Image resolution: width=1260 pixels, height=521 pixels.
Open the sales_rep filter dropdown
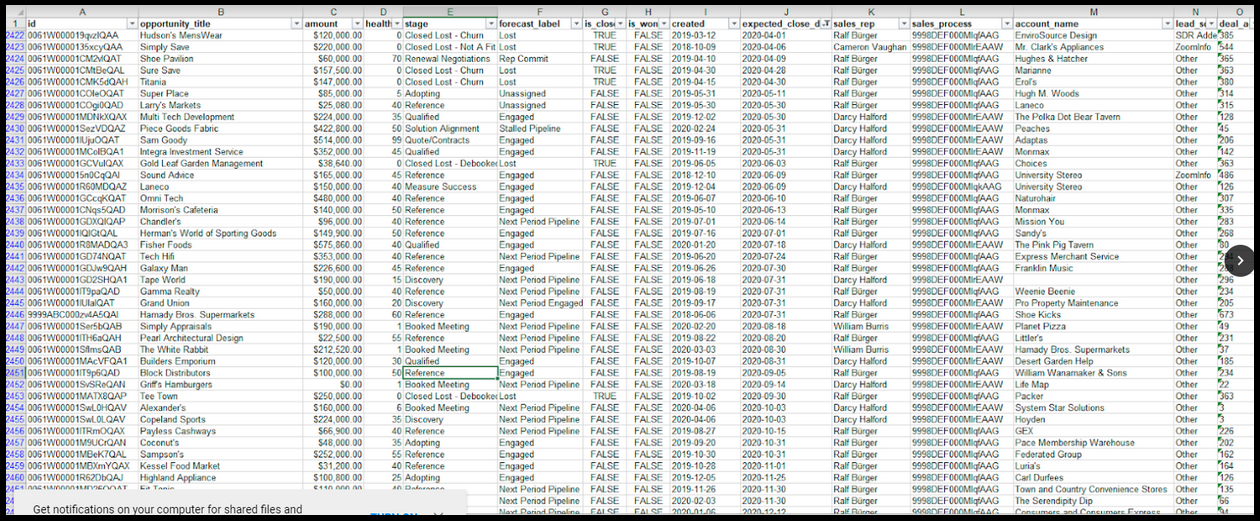(x=902, y=23)
